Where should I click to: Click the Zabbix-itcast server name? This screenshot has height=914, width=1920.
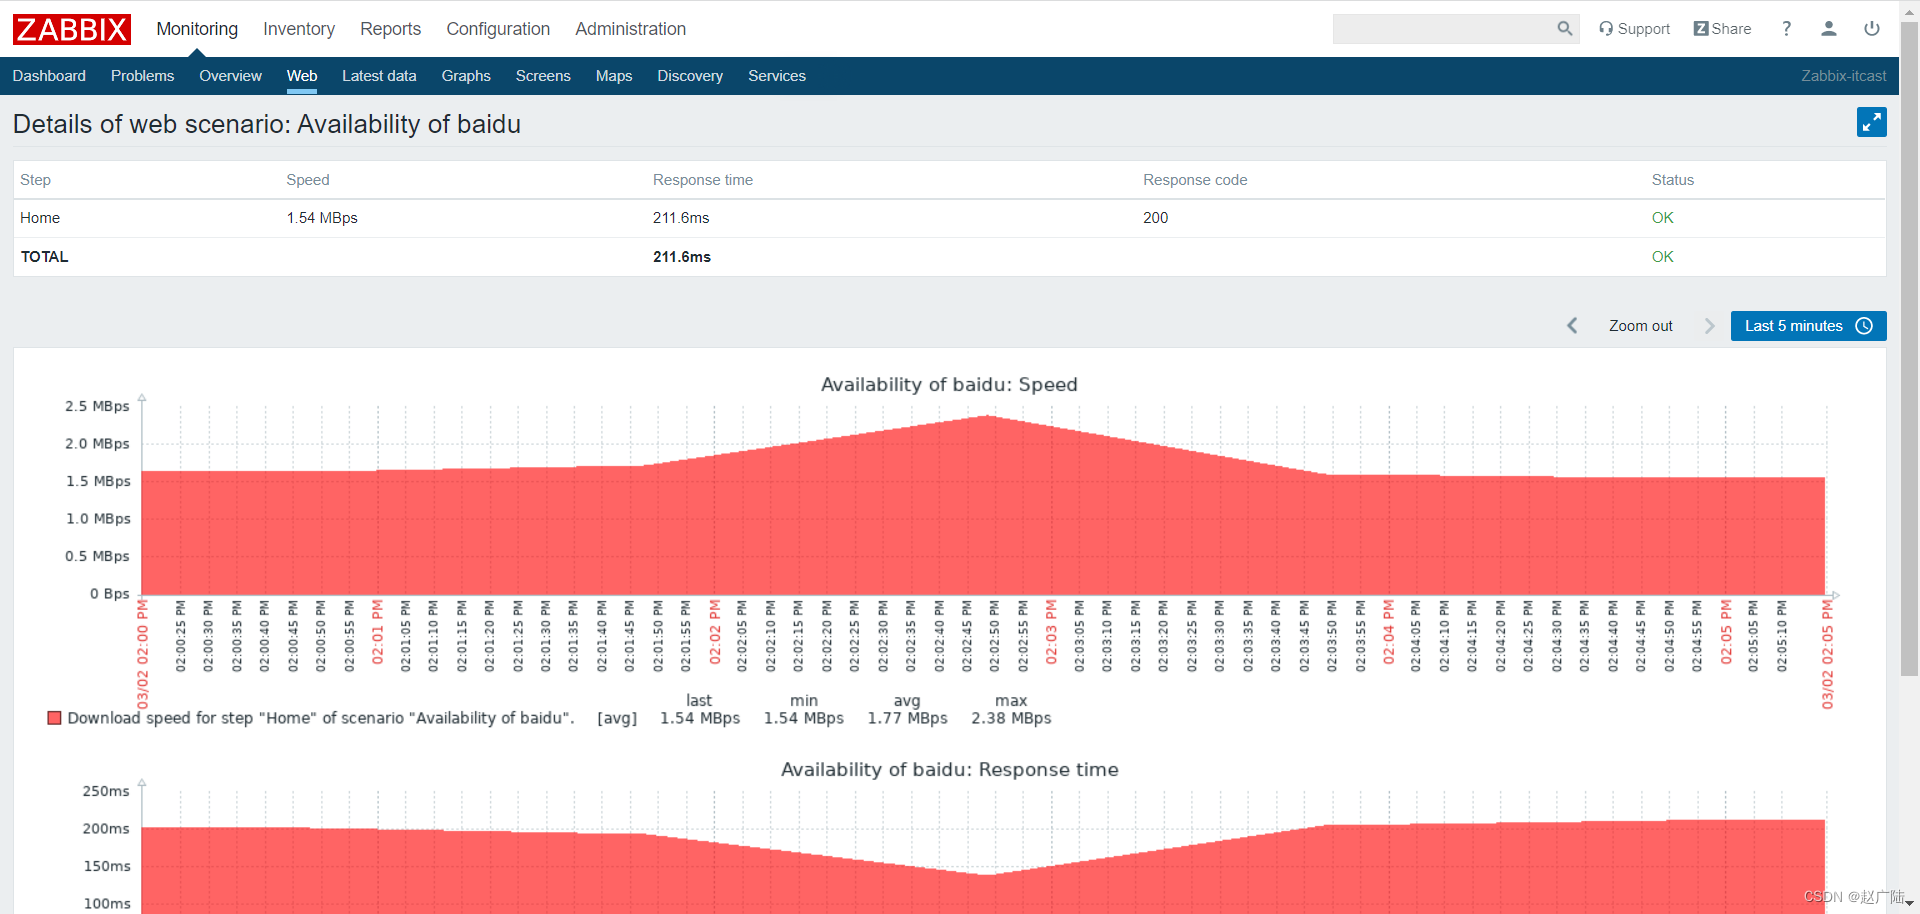click(1843, 76)
